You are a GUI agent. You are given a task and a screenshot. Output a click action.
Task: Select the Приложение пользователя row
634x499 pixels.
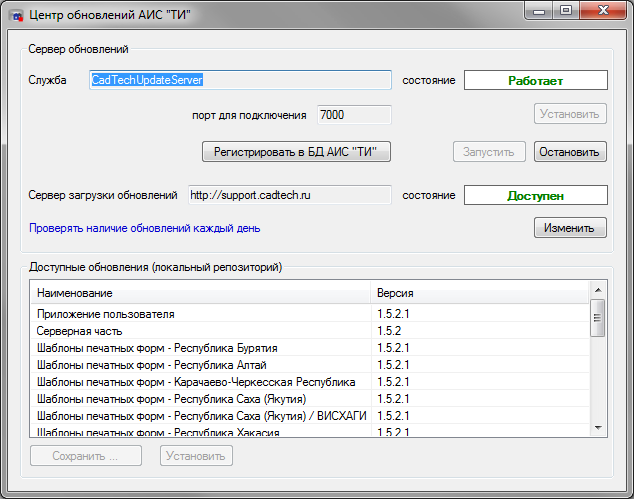[200, 314]
